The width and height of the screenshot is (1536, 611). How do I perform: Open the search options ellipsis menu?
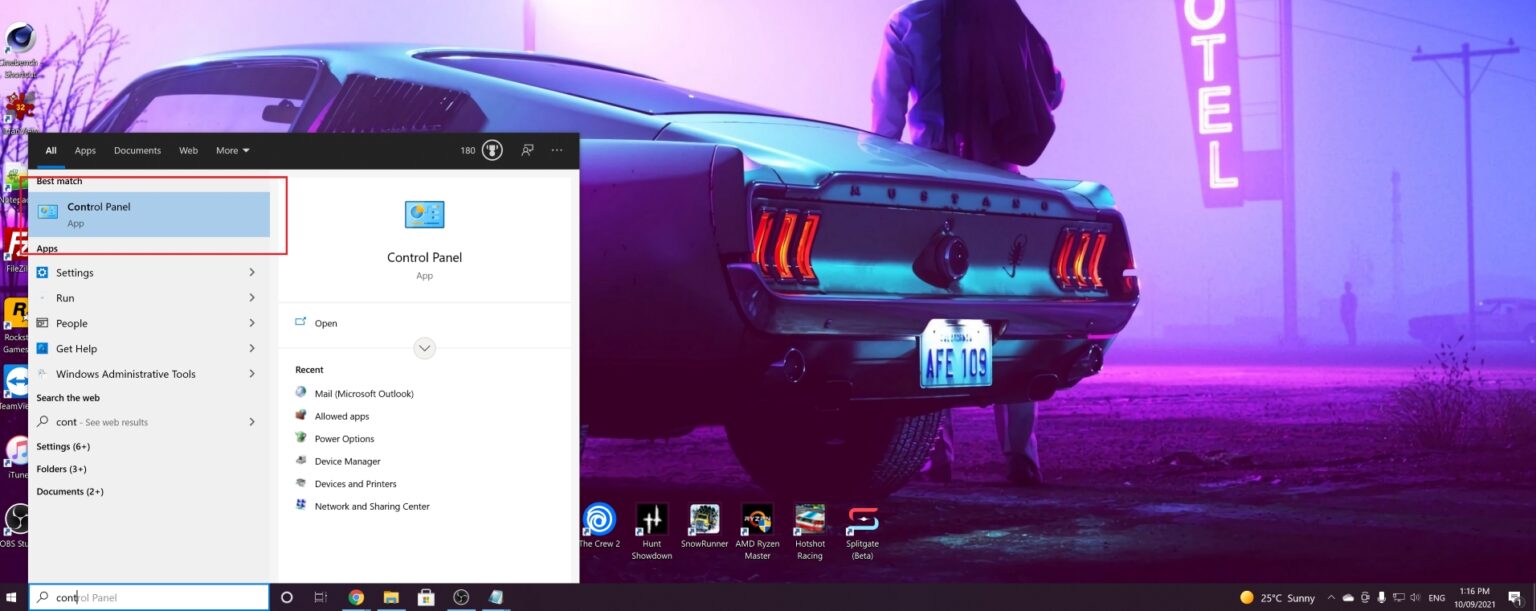tap(557, 150)
